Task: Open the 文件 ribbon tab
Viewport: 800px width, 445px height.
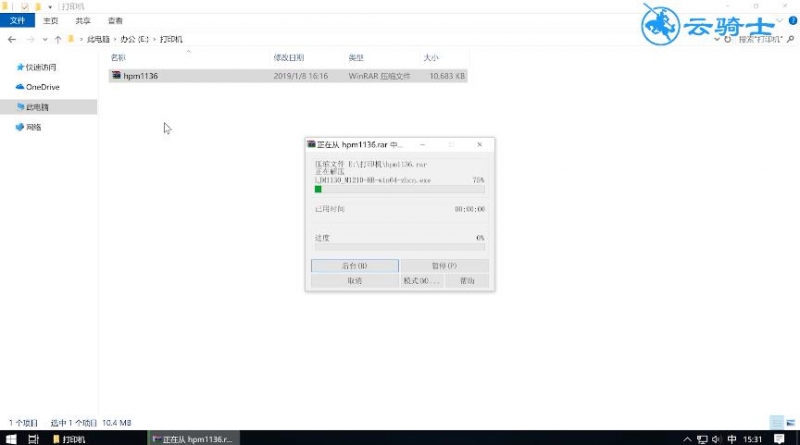Action: tap(17, 20)
